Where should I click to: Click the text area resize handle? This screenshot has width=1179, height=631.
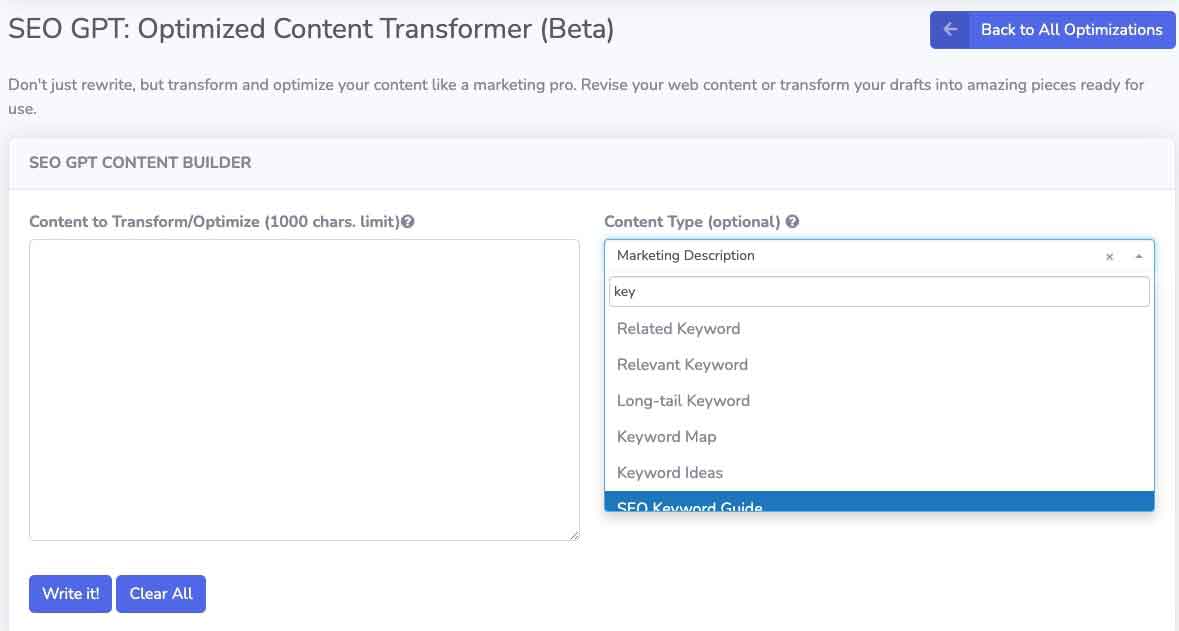(574, 535)
